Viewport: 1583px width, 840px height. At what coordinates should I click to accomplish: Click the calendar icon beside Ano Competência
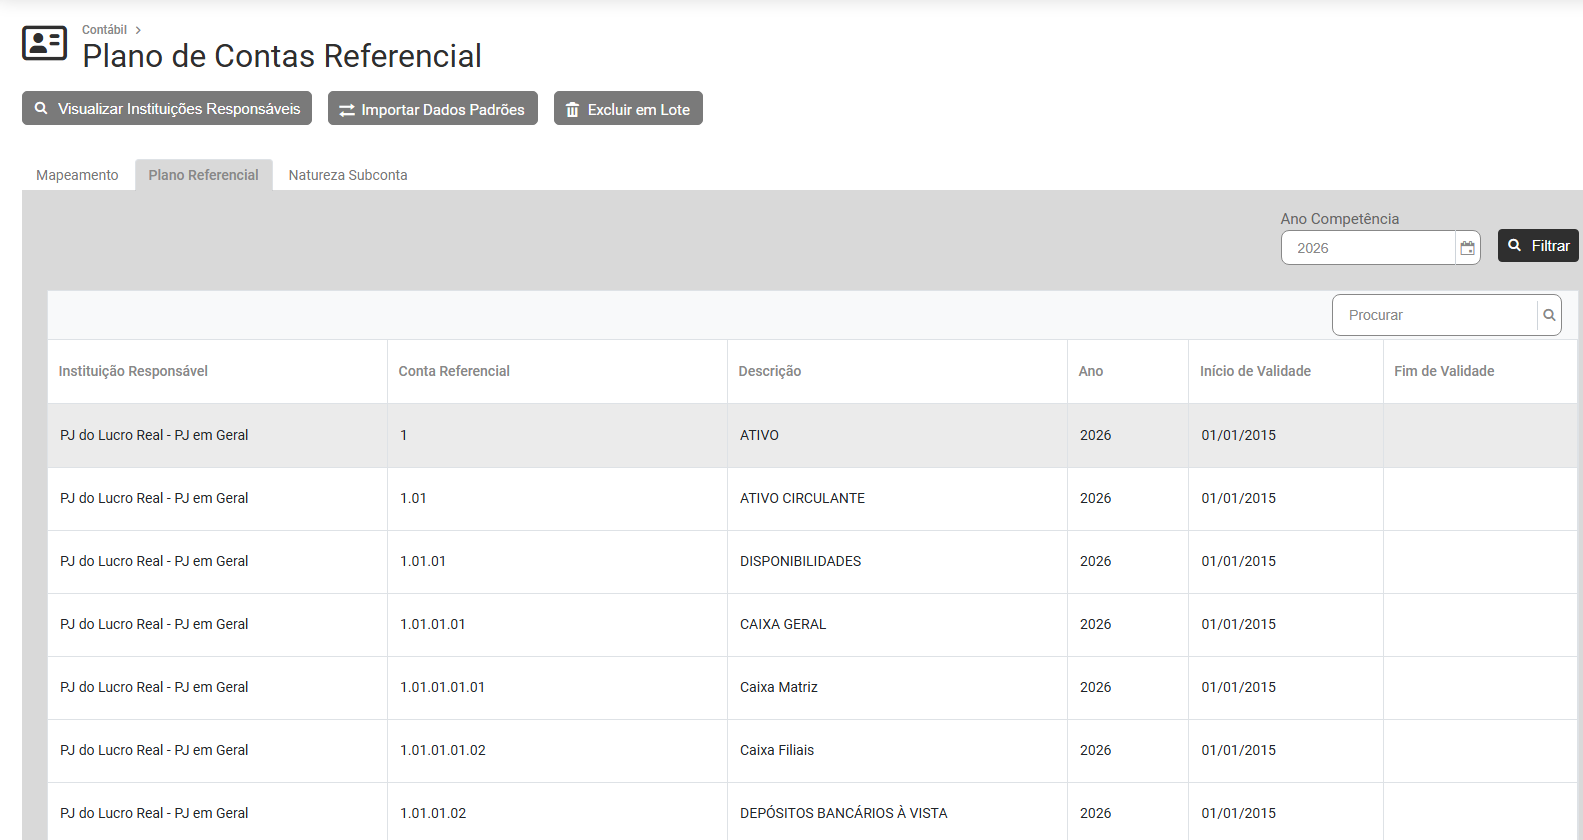(1467, 248)
